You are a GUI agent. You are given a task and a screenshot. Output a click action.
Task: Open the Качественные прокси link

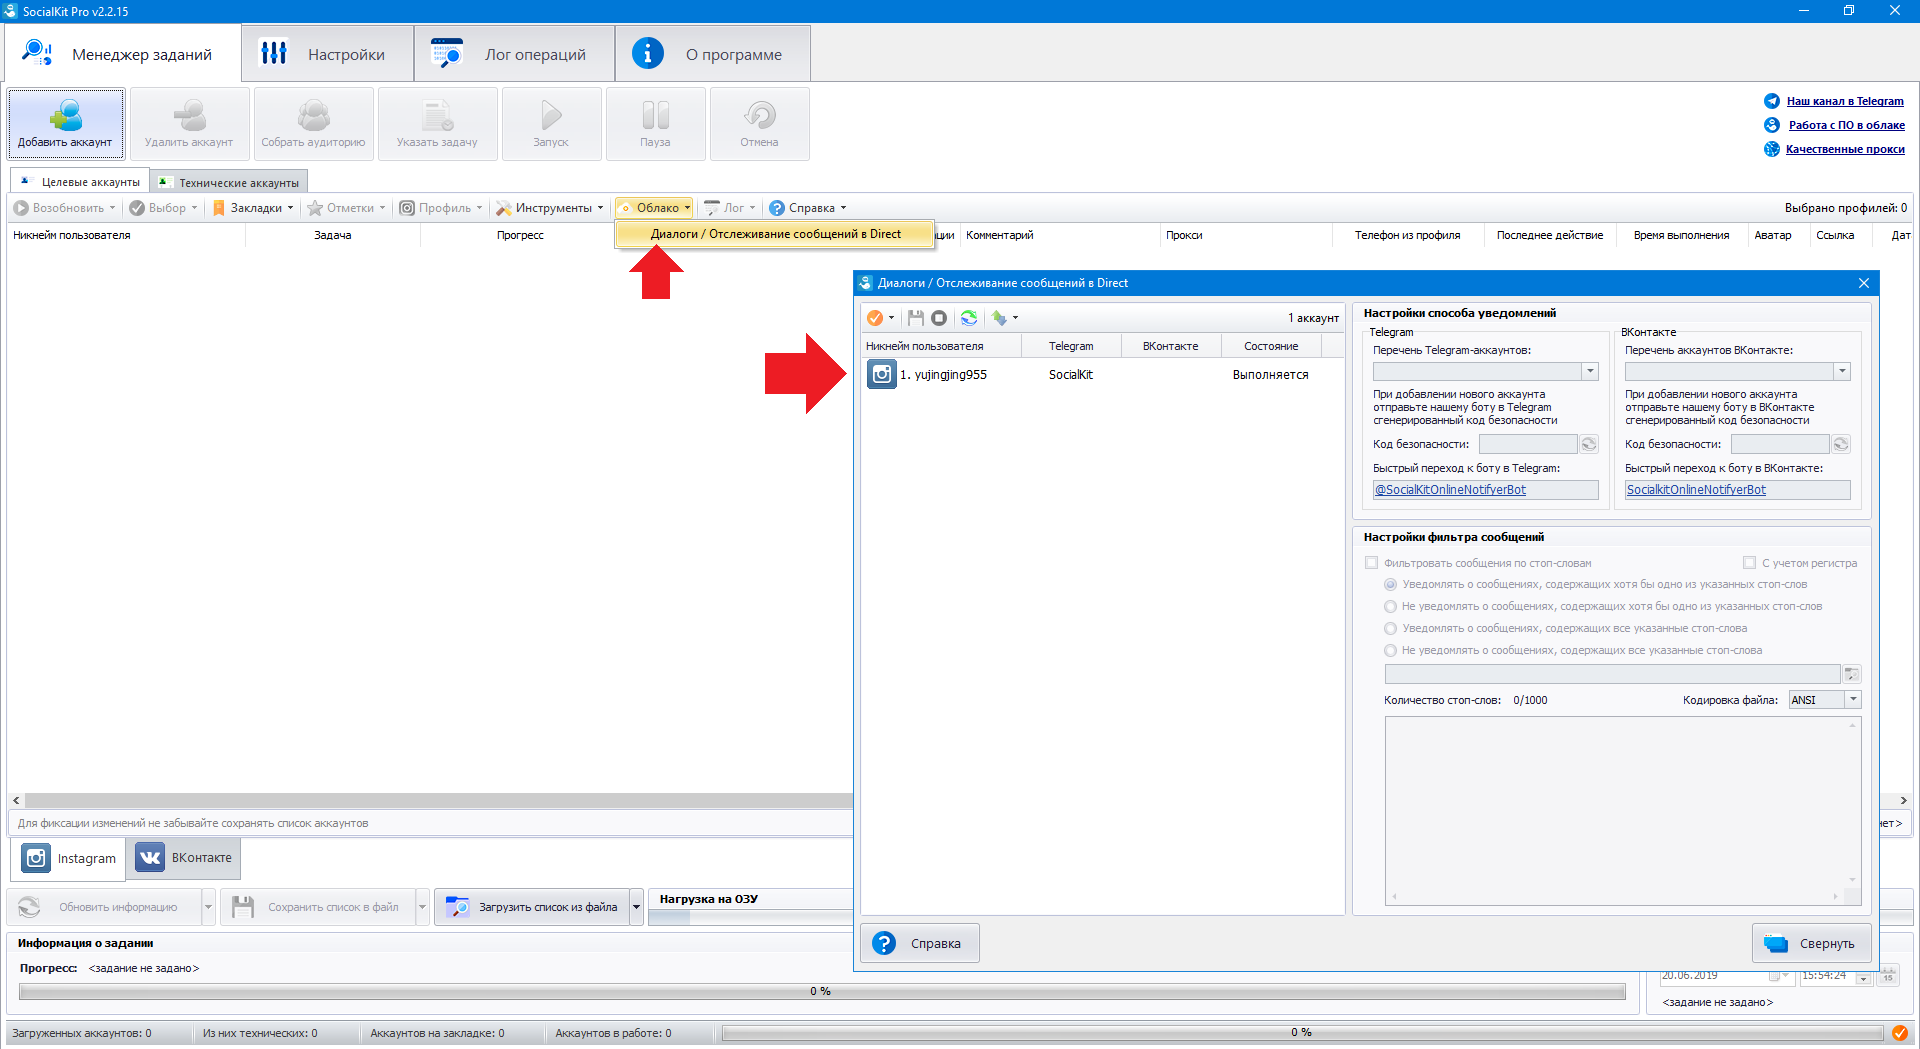tap(1845, 149)
